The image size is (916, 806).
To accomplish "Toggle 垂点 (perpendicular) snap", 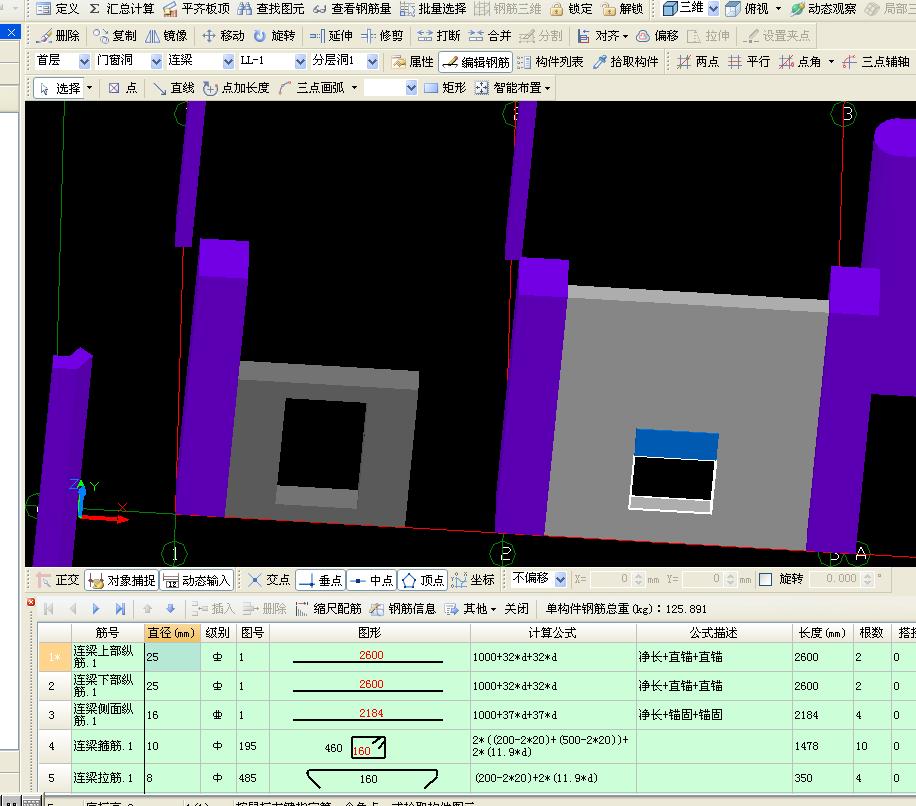I will (321, 580).
